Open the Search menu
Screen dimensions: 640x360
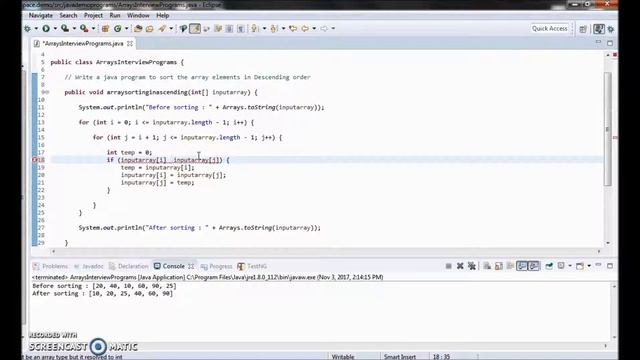pos(68,16)
